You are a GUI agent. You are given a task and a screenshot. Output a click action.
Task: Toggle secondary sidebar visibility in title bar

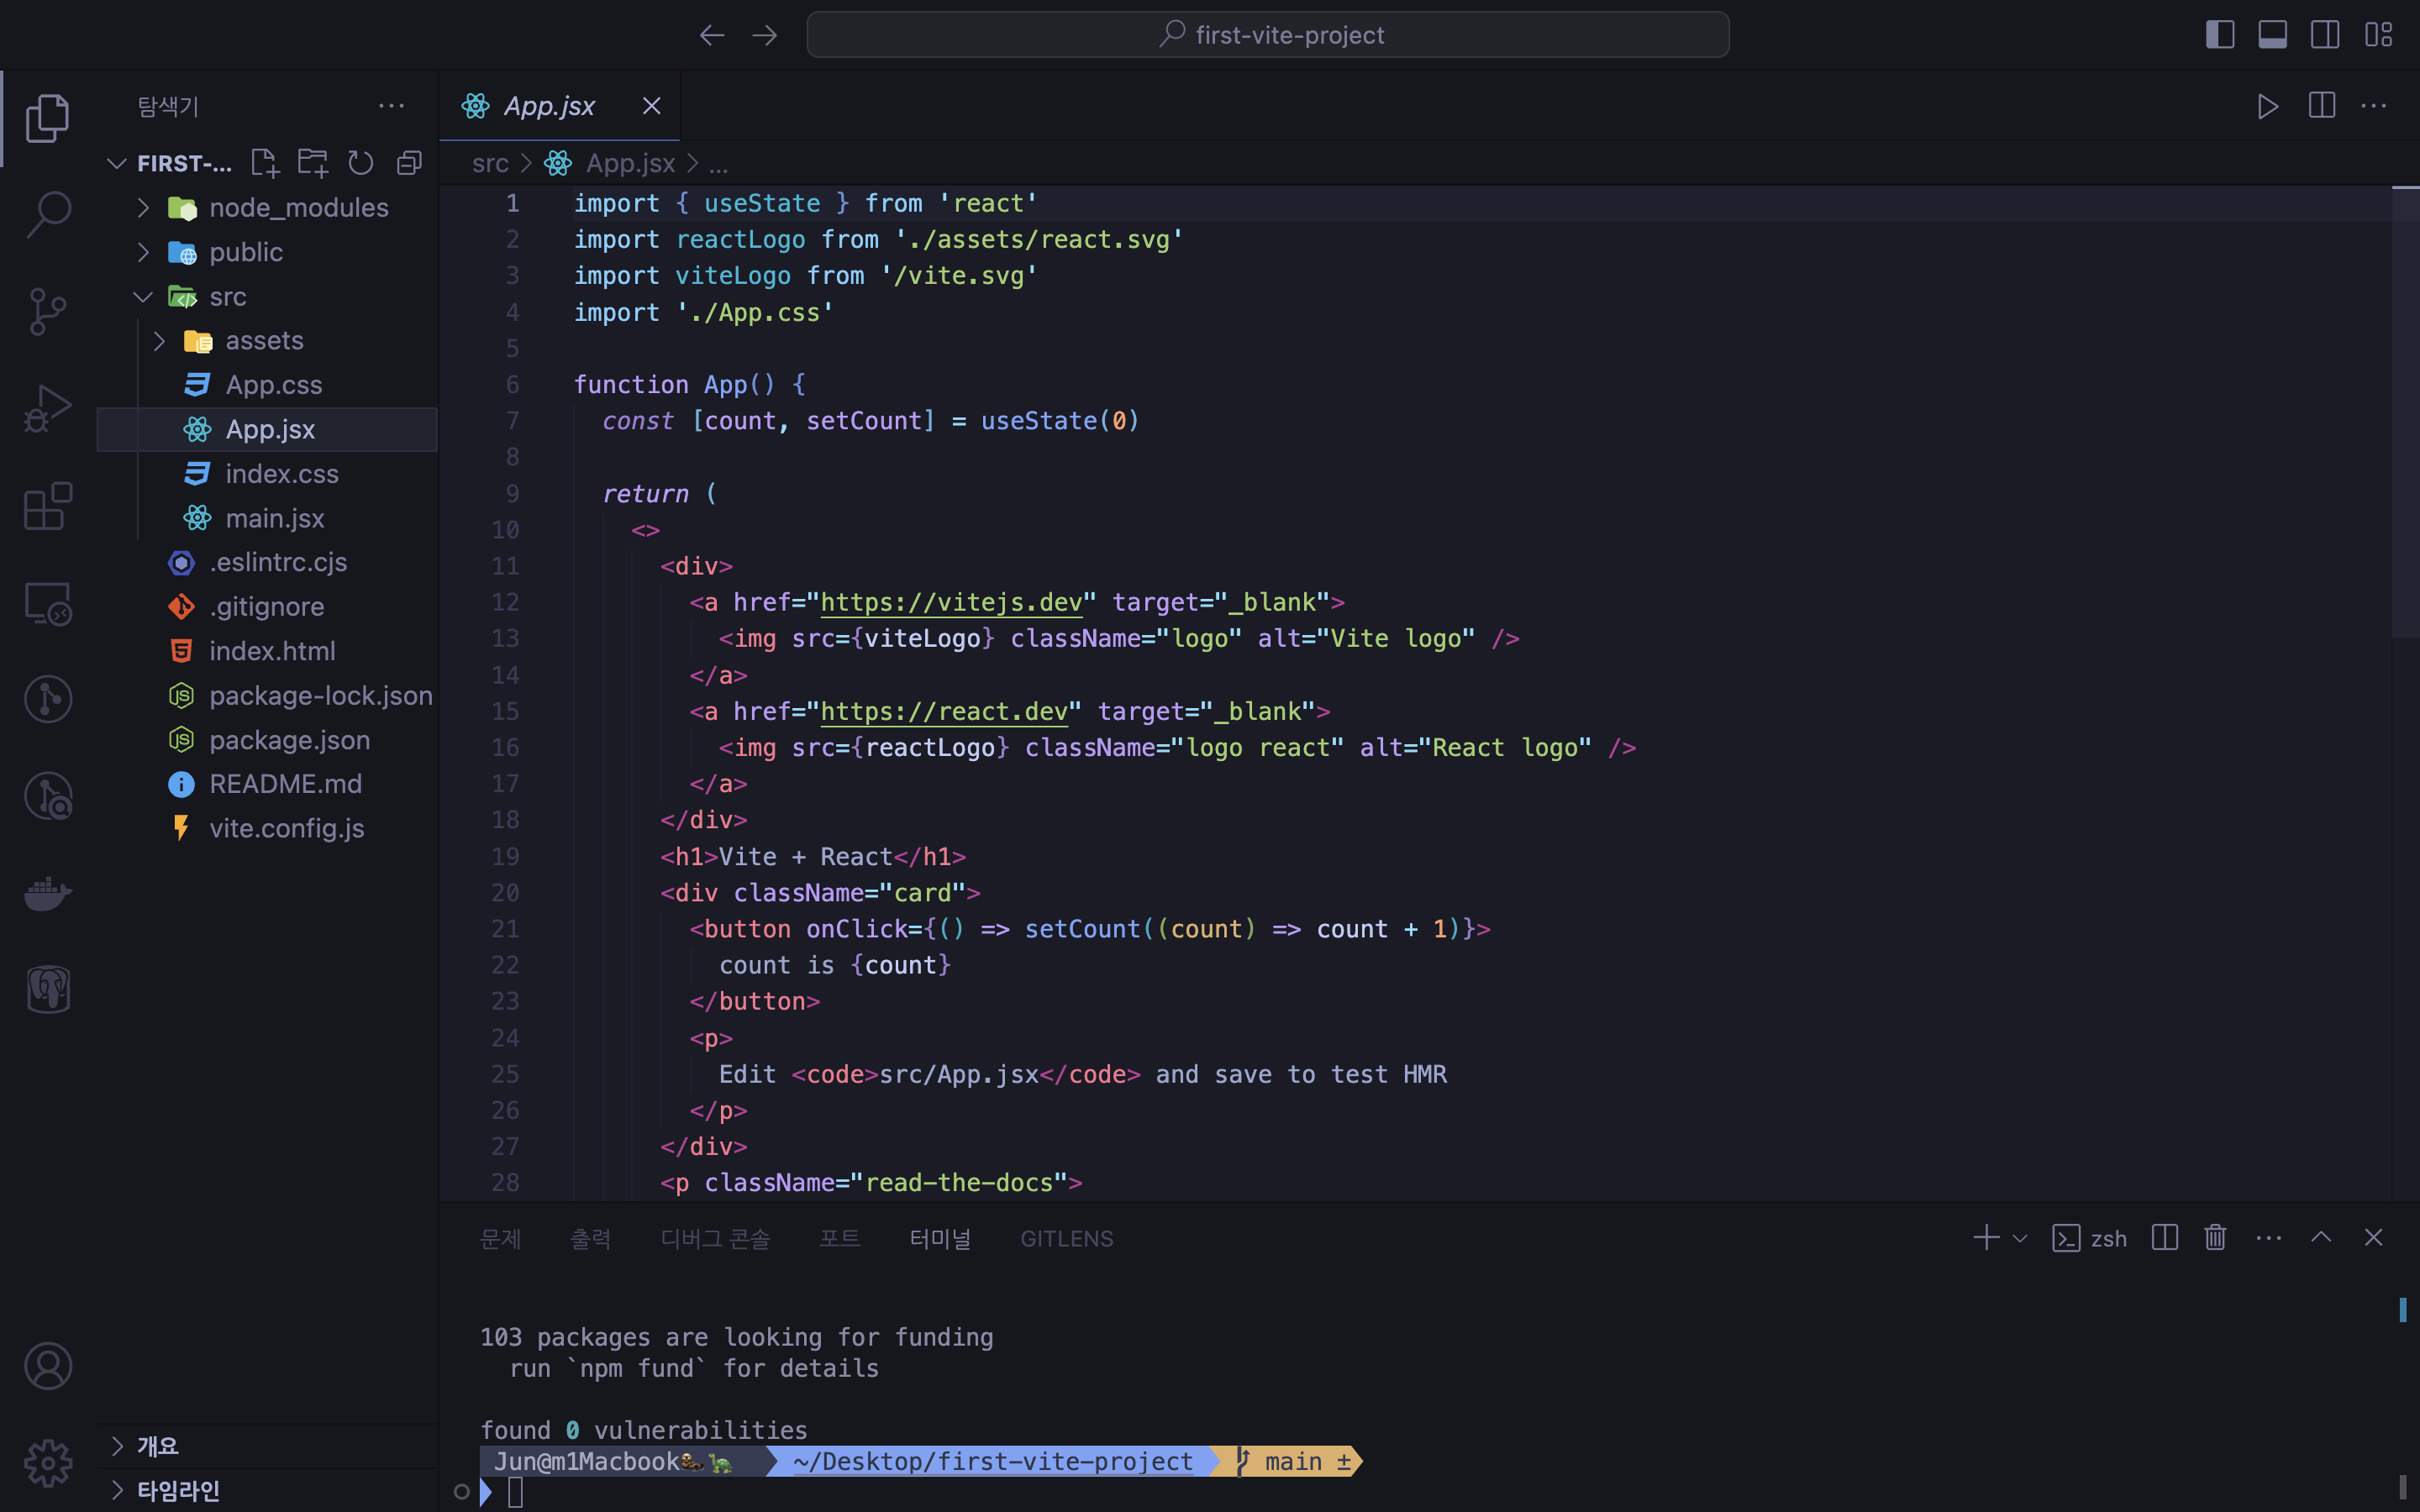click(x=2325, y=35)
